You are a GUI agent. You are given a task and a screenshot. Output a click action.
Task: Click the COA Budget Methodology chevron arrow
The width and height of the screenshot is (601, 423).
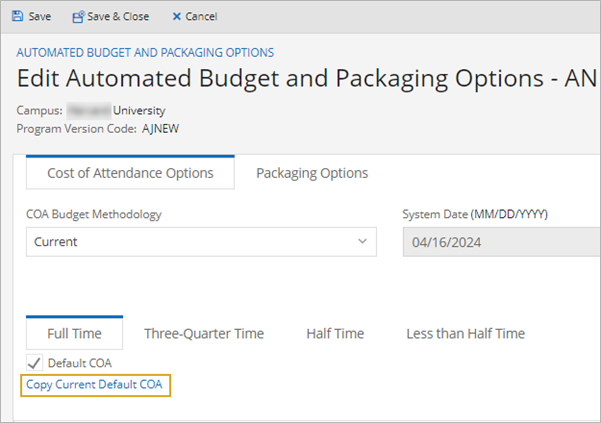coord(362,241)
